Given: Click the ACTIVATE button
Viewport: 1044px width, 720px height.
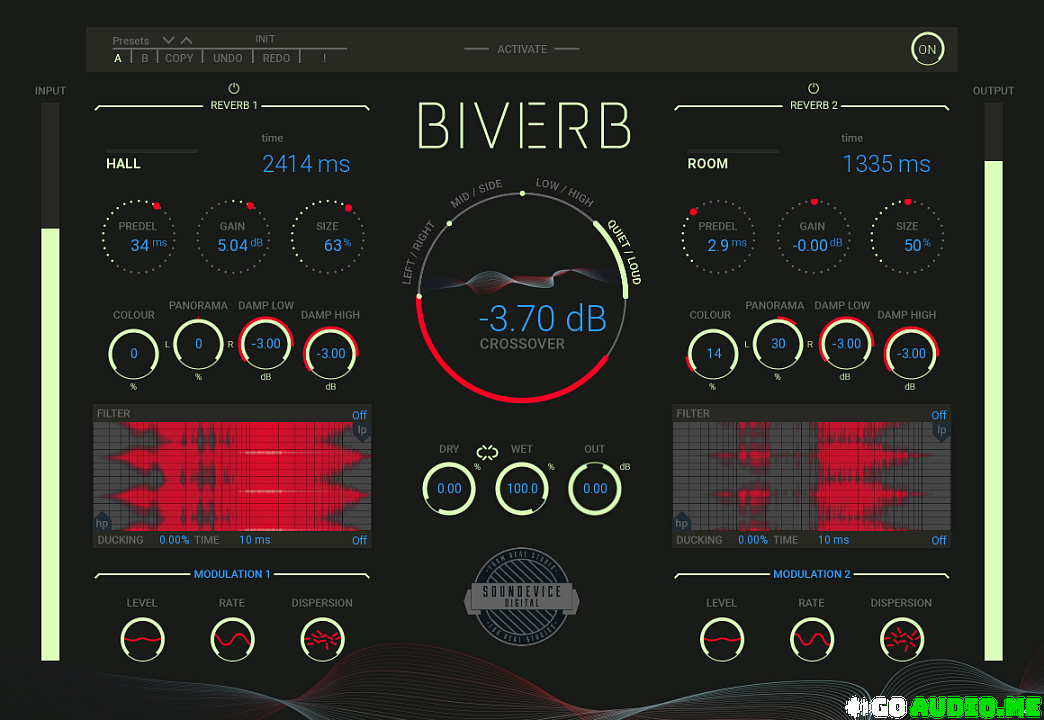Looking at the screenshot, I should coord(522,49).
